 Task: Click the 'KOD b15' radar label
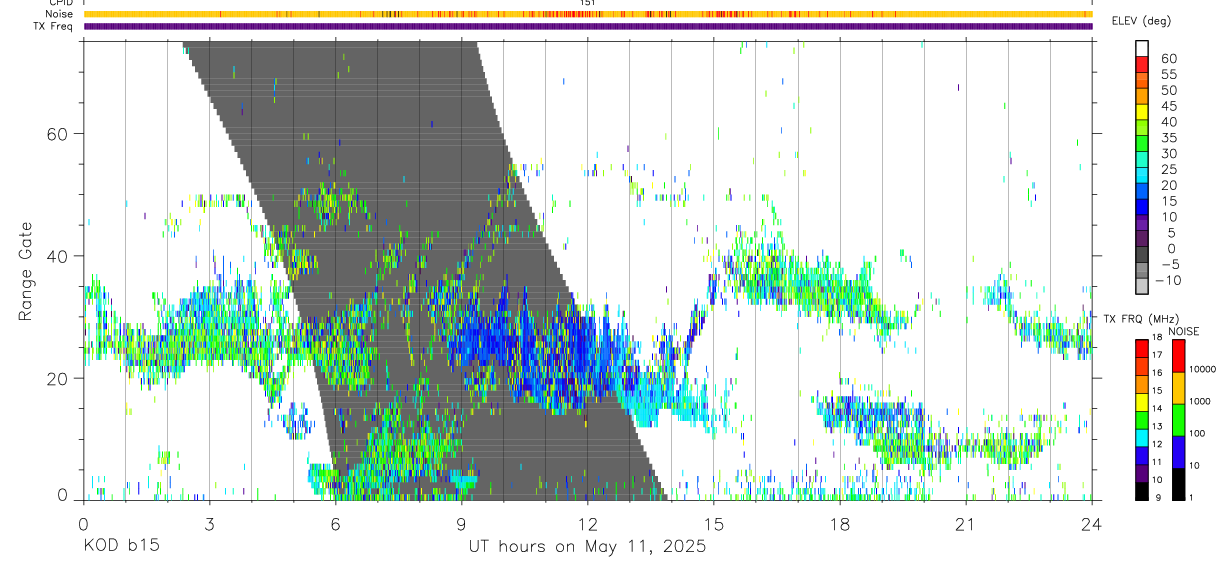pos(120,546)
